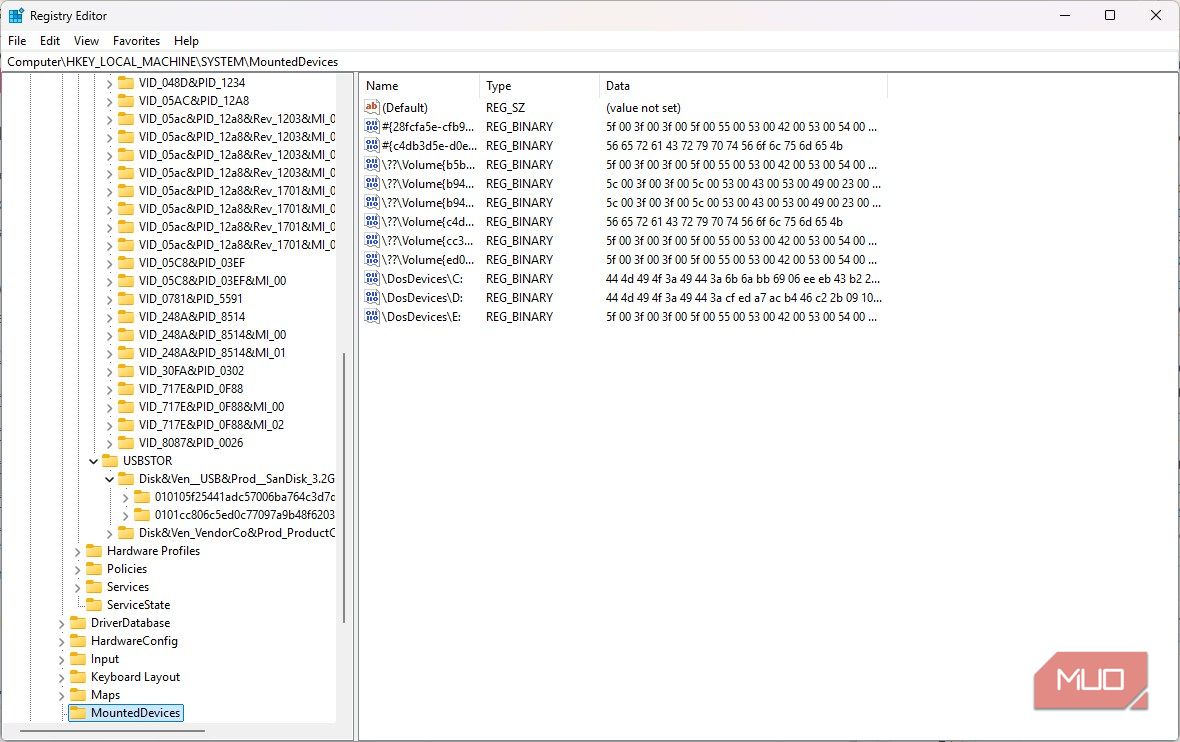Close the Registry Editor window

click(x=1156, y=15)
